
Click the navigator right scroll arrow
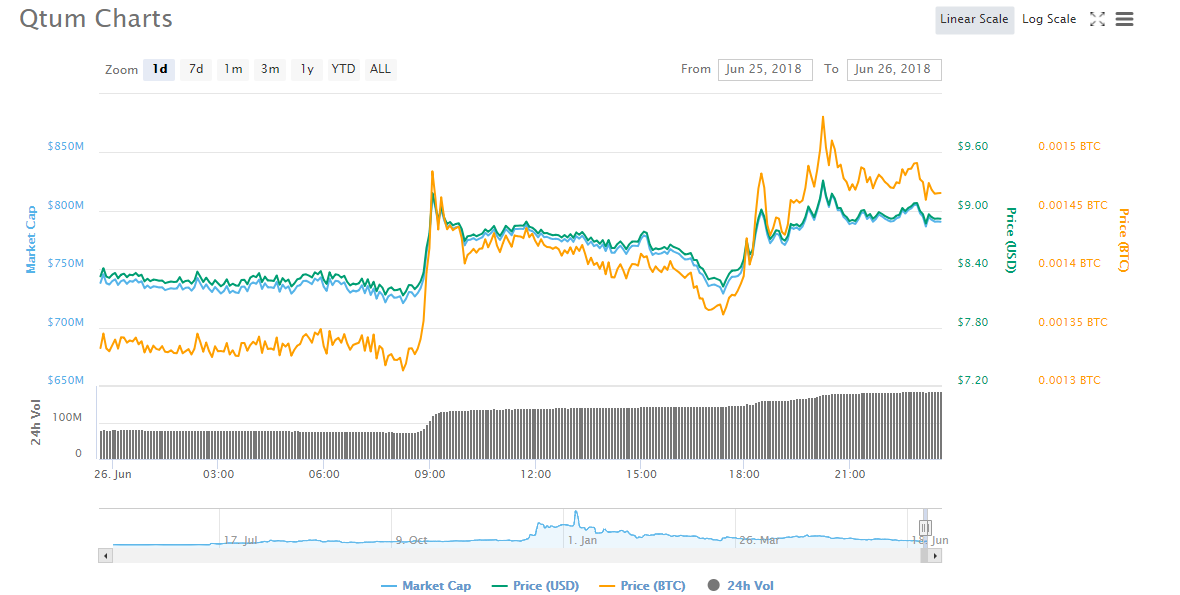(x=935, y=556)
